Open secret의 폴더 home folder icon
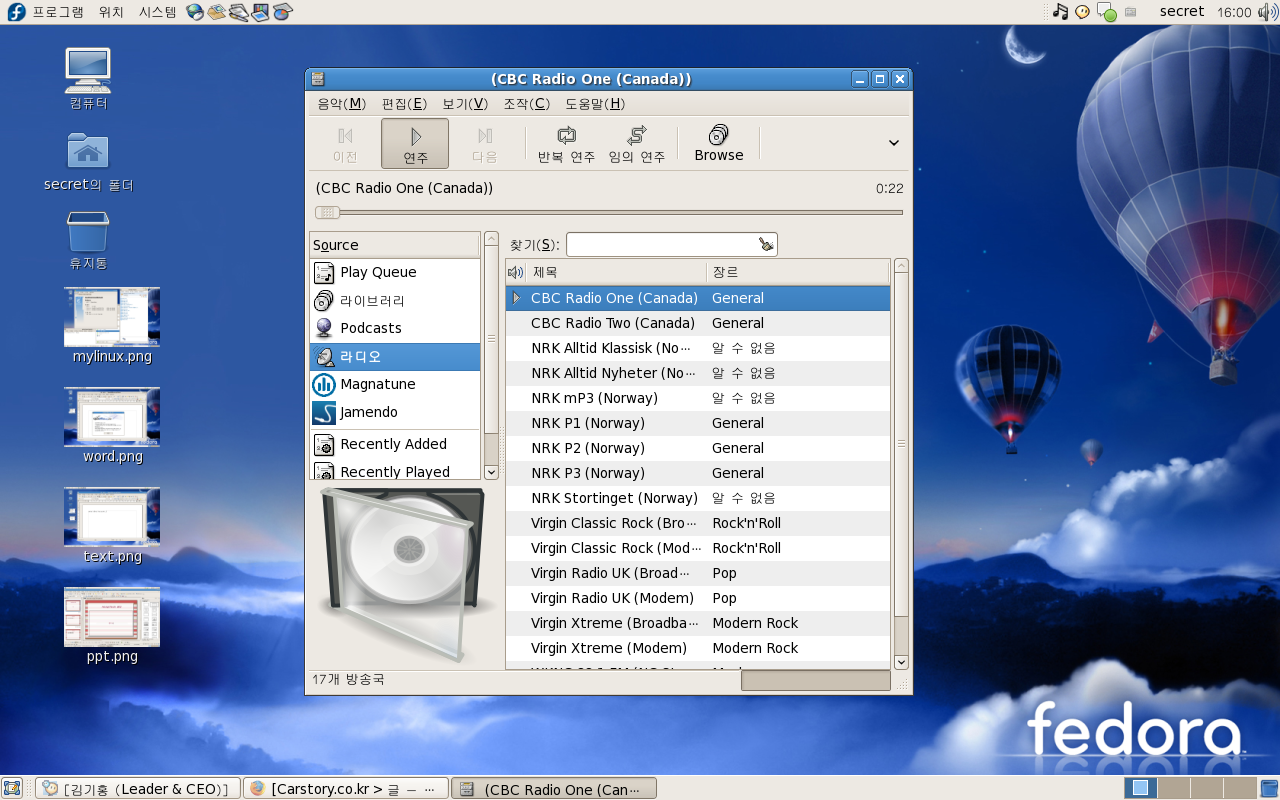The width and height of the screenshot is (1280, 800). 88,161
